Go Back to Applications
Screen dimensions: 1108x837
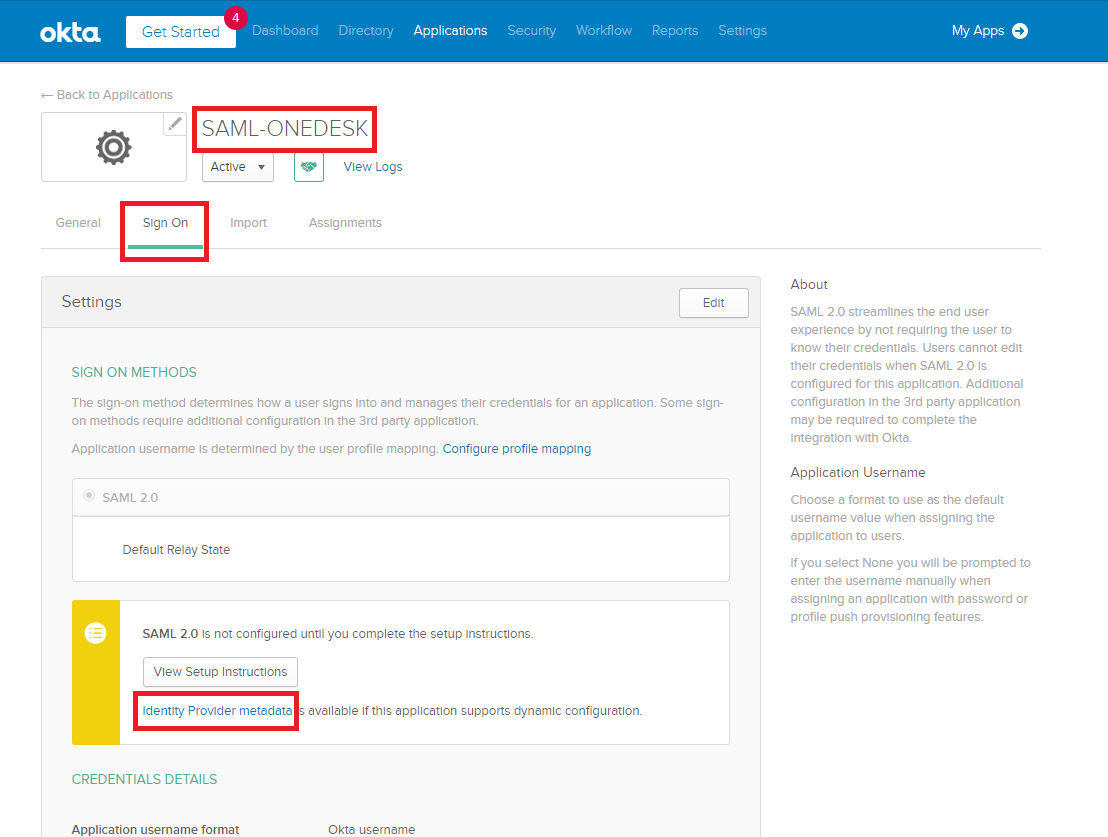click(x=107, y=95)
